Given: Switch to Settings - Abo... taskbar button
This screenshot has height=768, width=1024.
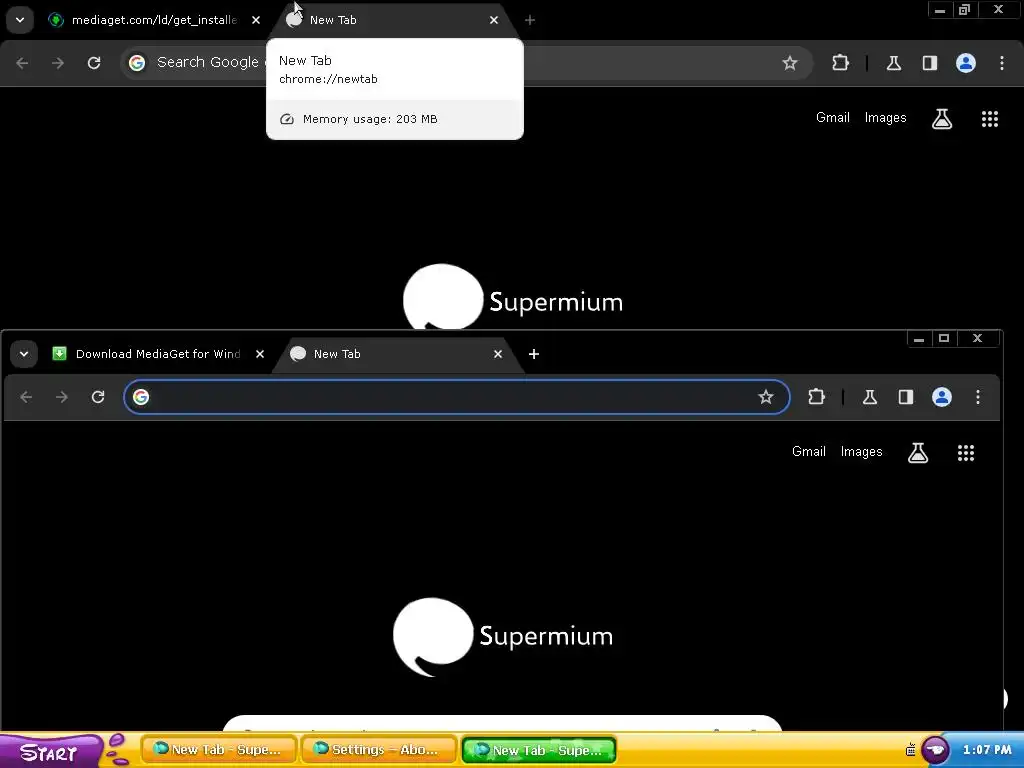Looking at the screenshot, I should pyautogui.click(x=379, y=750).
